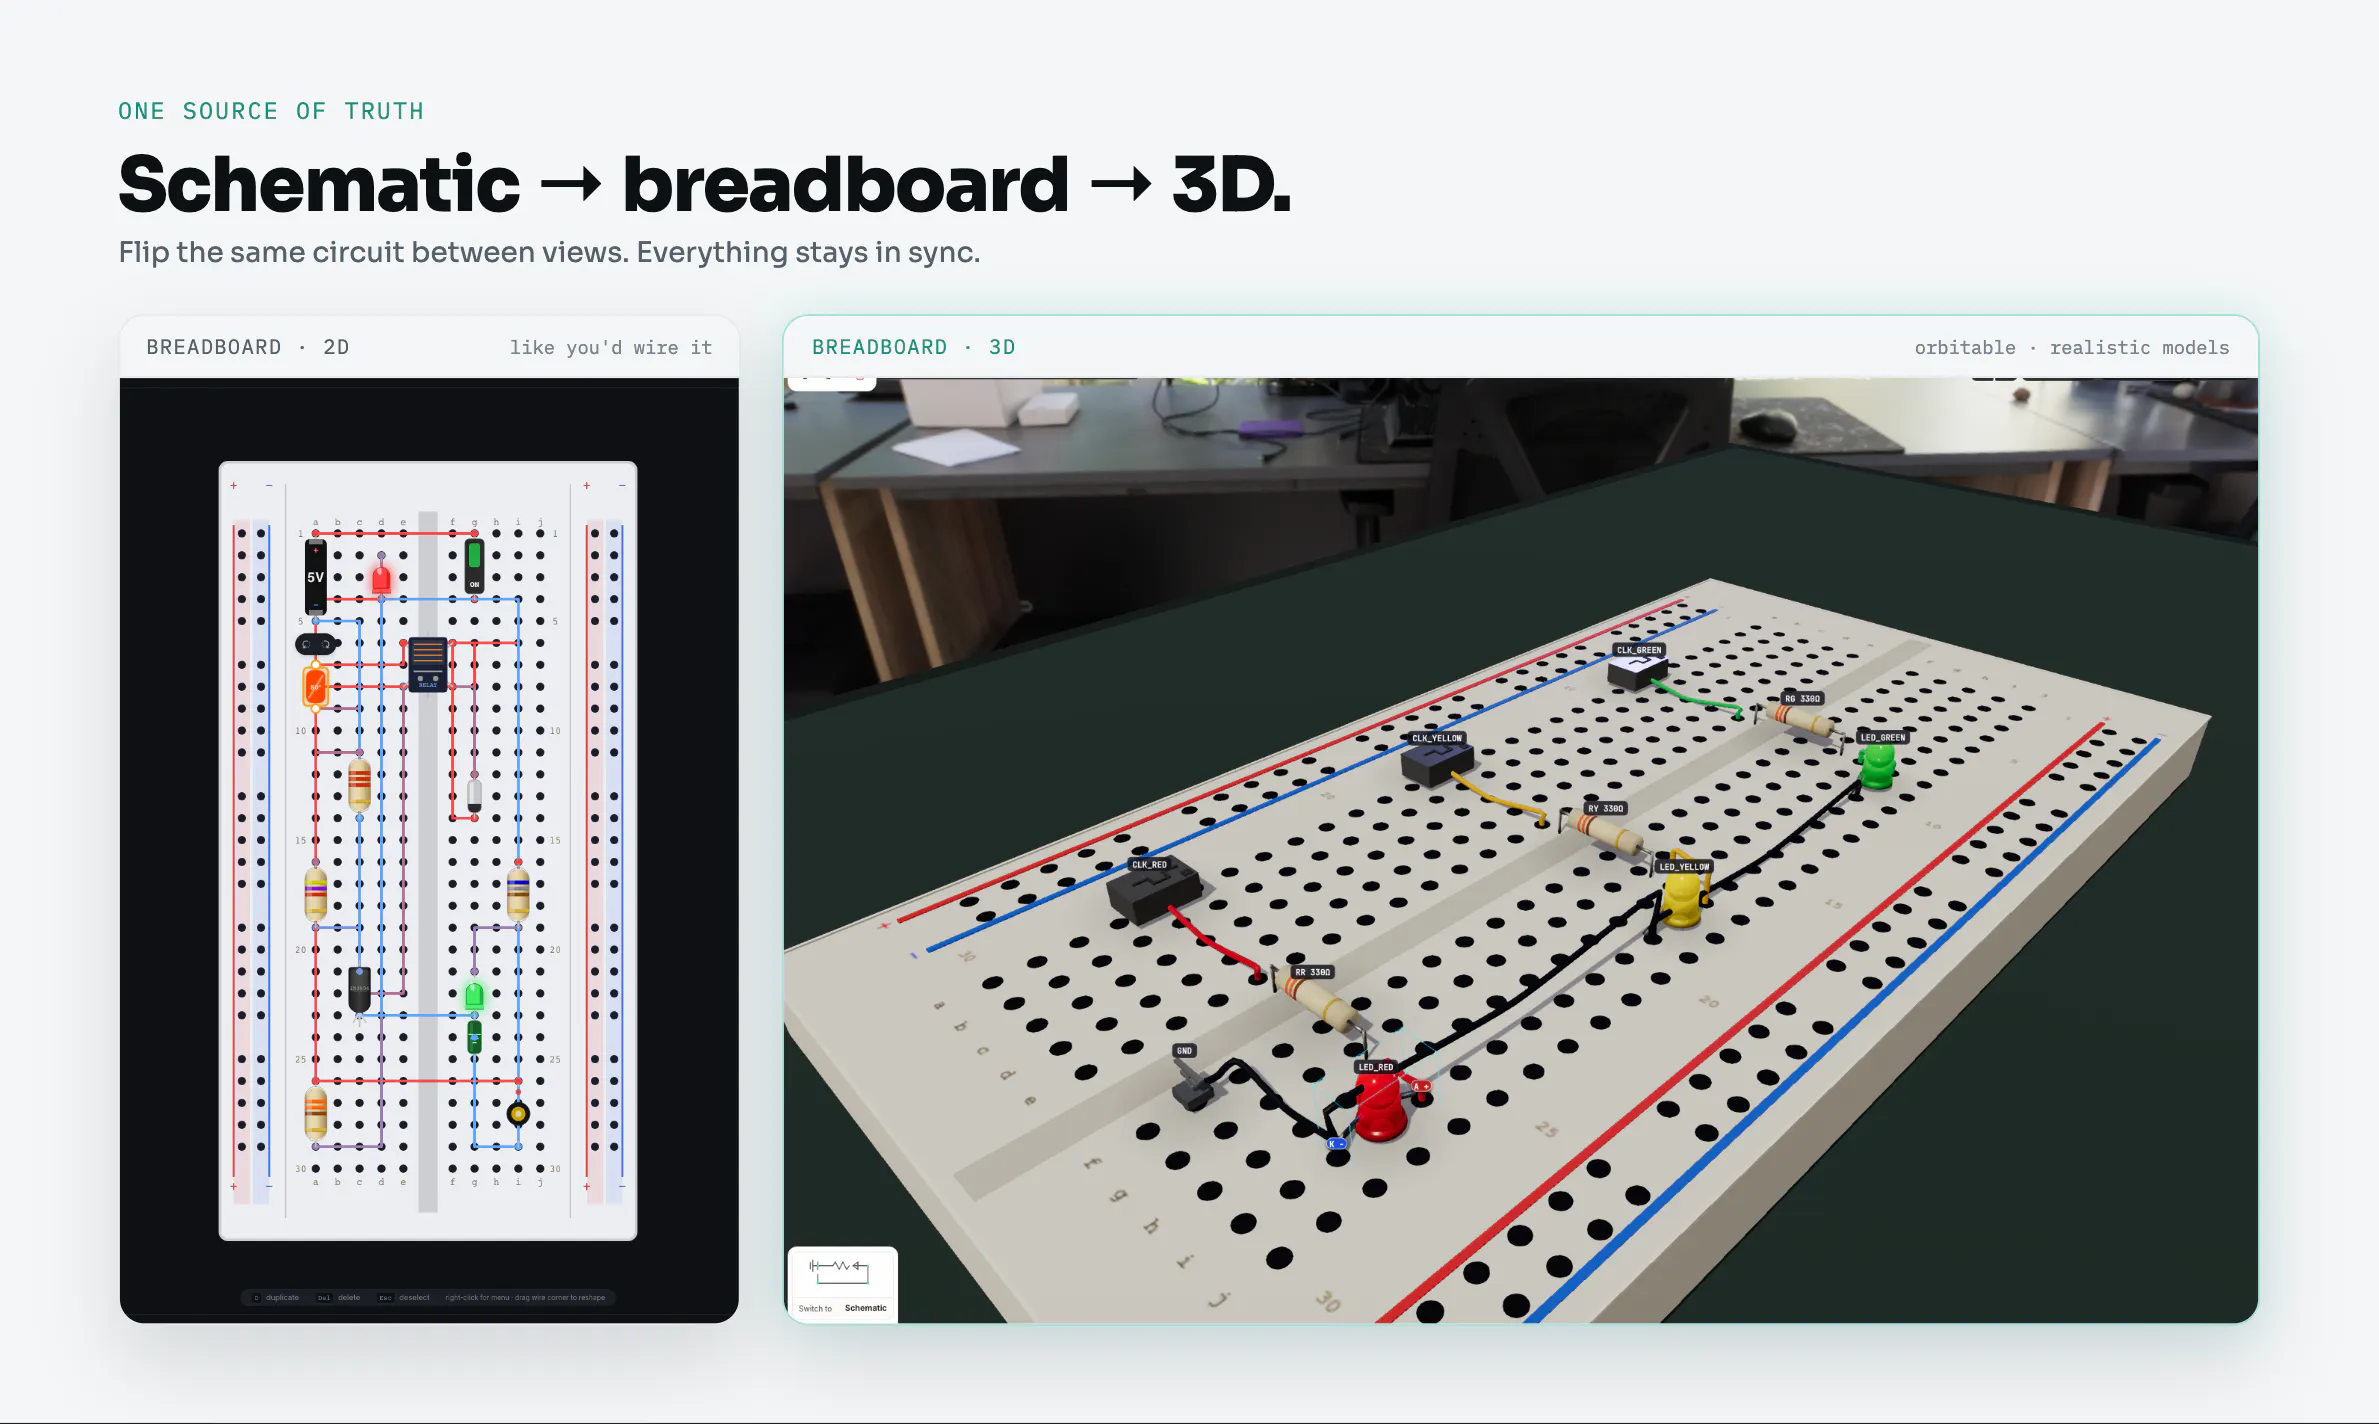Viewport: 2379px width, 1424px height.
Task: Click the 'BREADBOARD · 2D' panel header
Action: tap(248, 347)
